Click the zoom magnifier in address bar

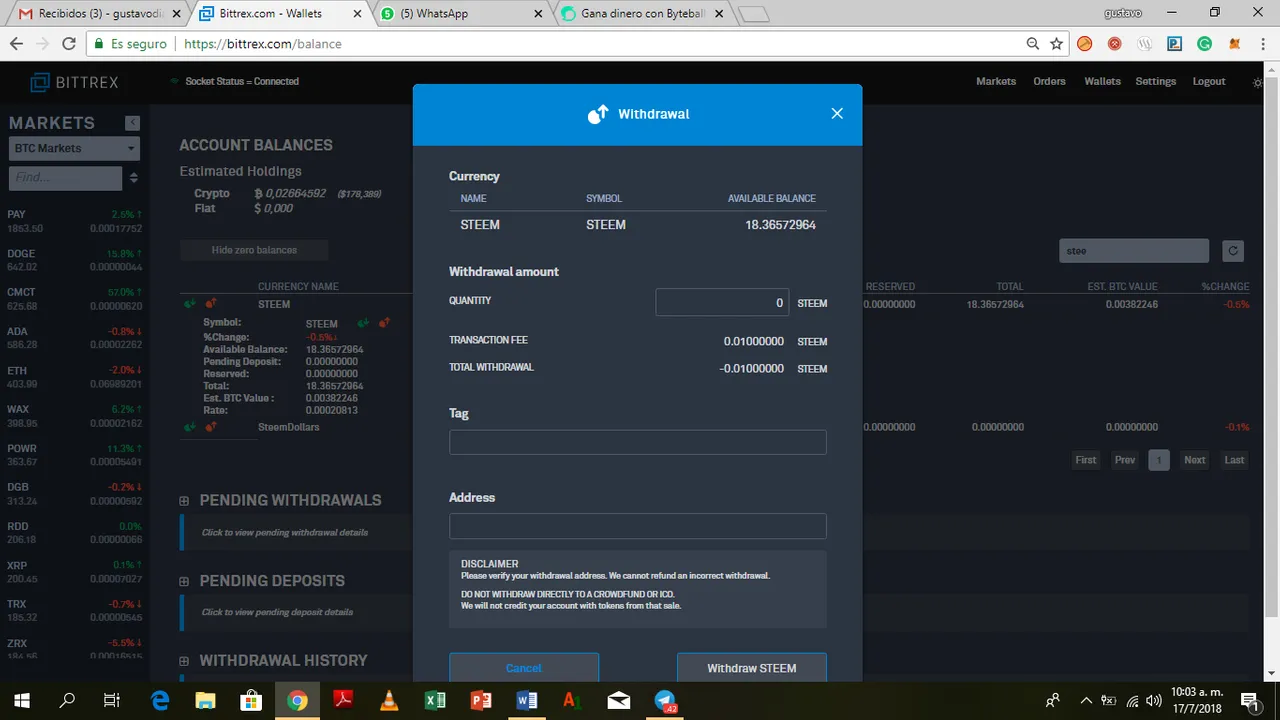(1033, 44)
